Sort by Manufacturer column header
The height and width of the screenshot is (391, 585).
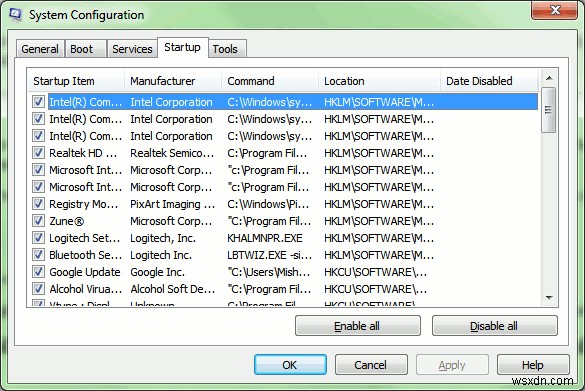click(x=173, y=81)
